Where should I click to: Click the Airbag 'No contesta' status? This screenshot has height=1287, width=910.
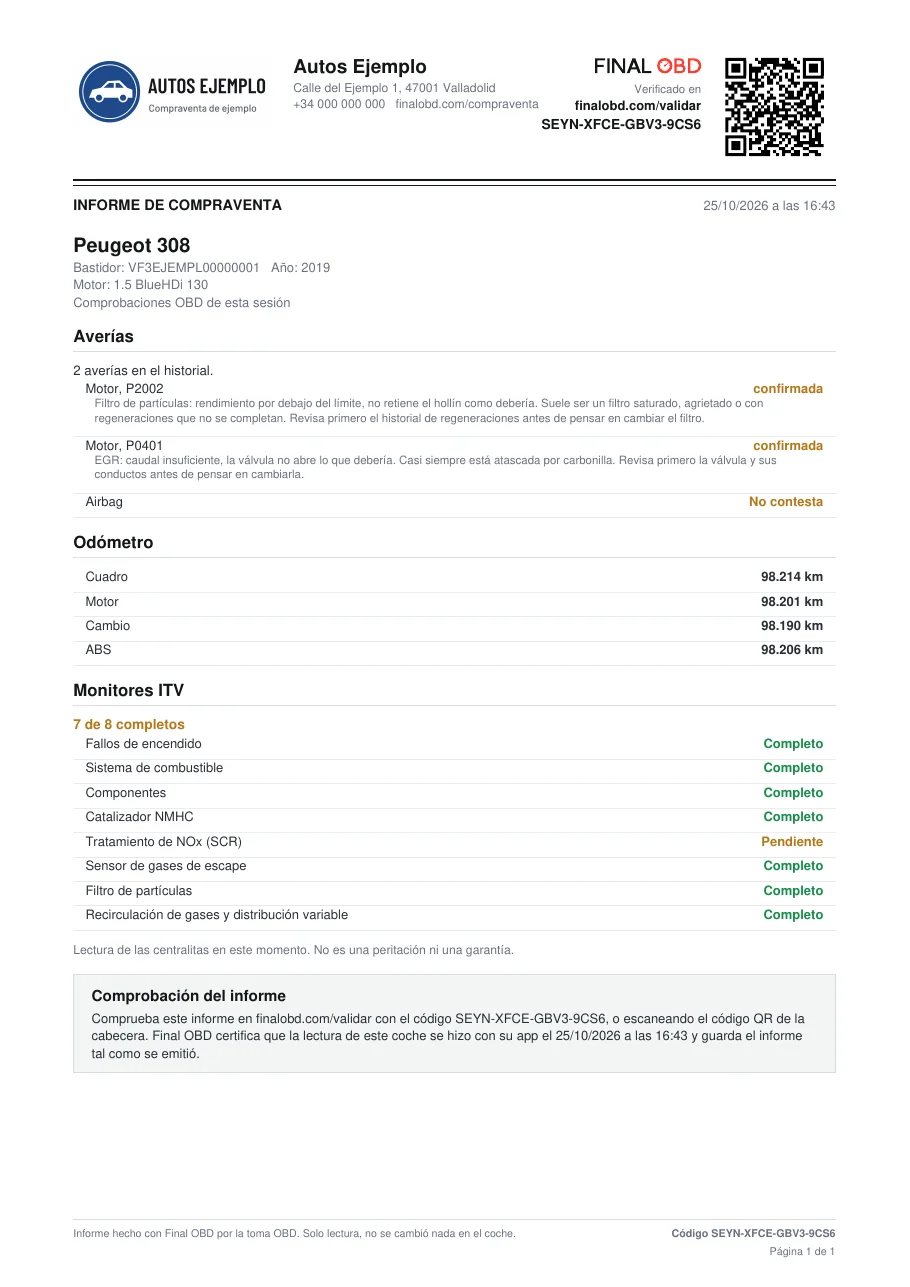pos(786,502)
